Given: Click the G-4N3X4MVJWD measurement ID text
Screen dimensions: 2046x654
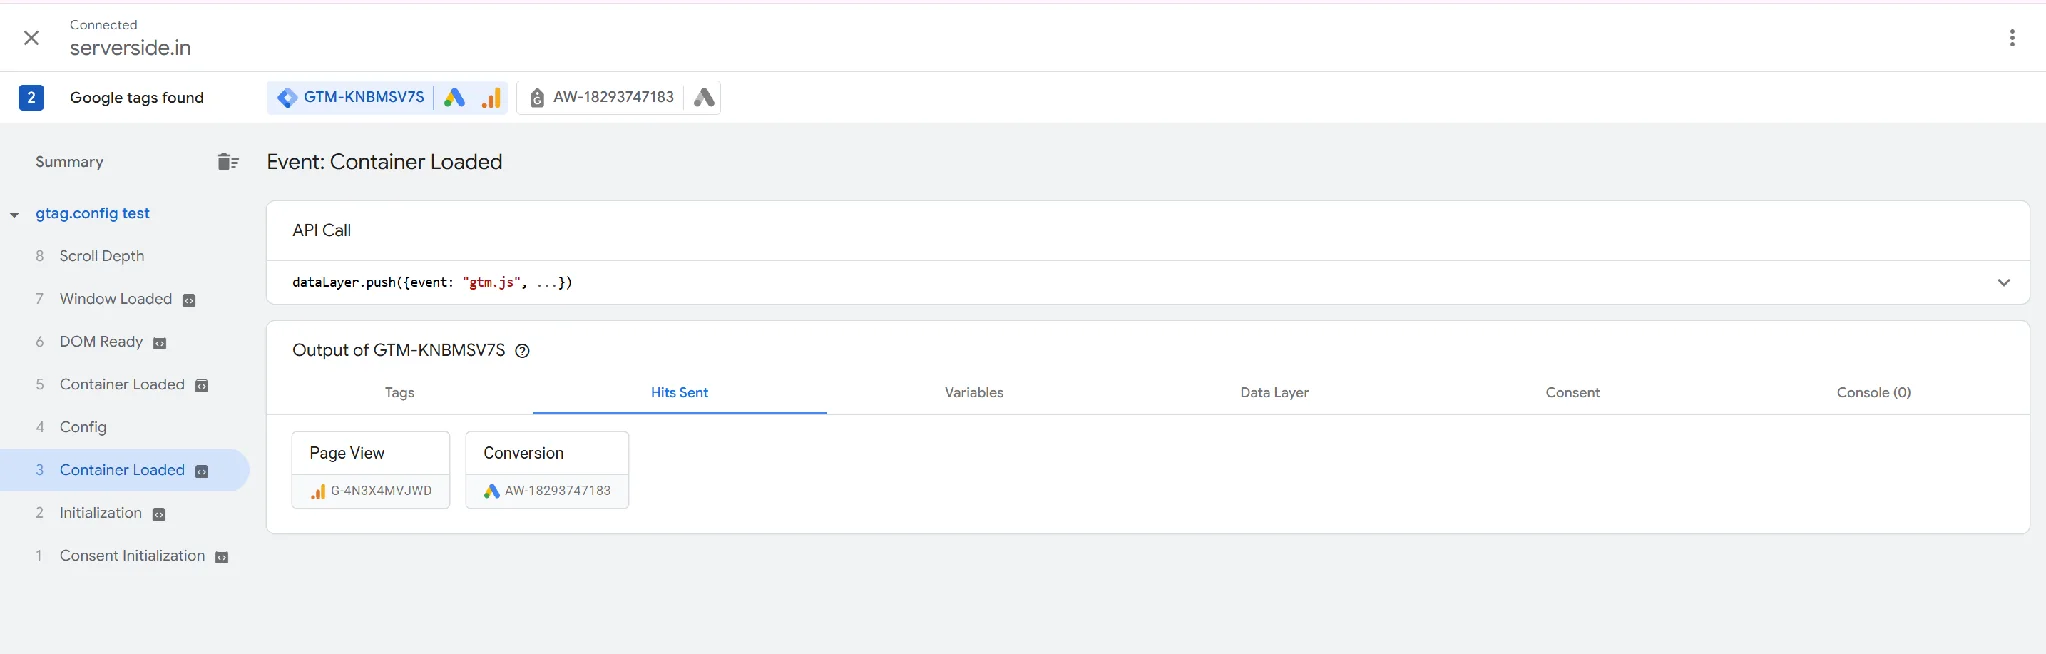Looking at the screenshot, I should click(x=381, y=491).
